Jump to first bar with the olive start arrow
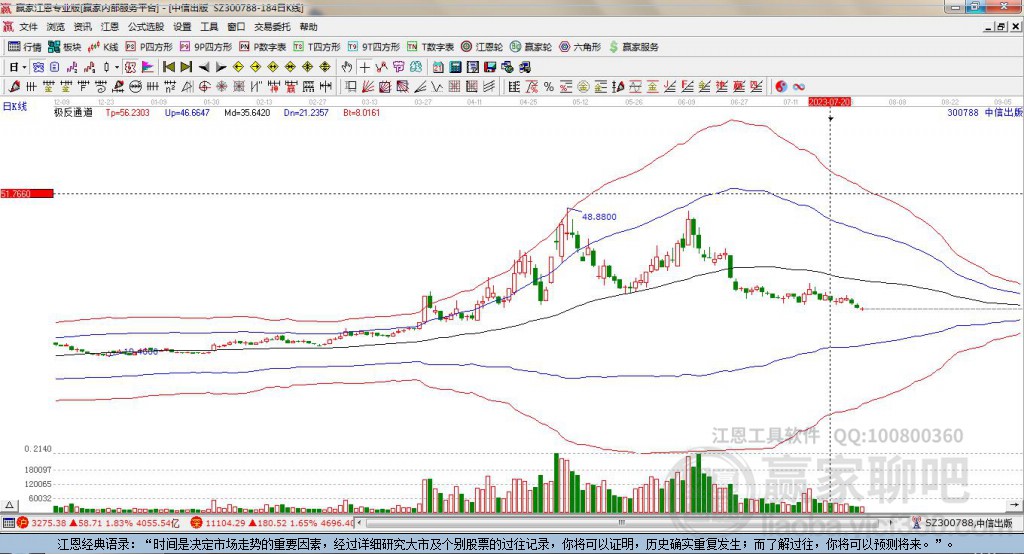Image resolution: width=1024 pixels, height=554 pixels. click(x=168, y=67)
